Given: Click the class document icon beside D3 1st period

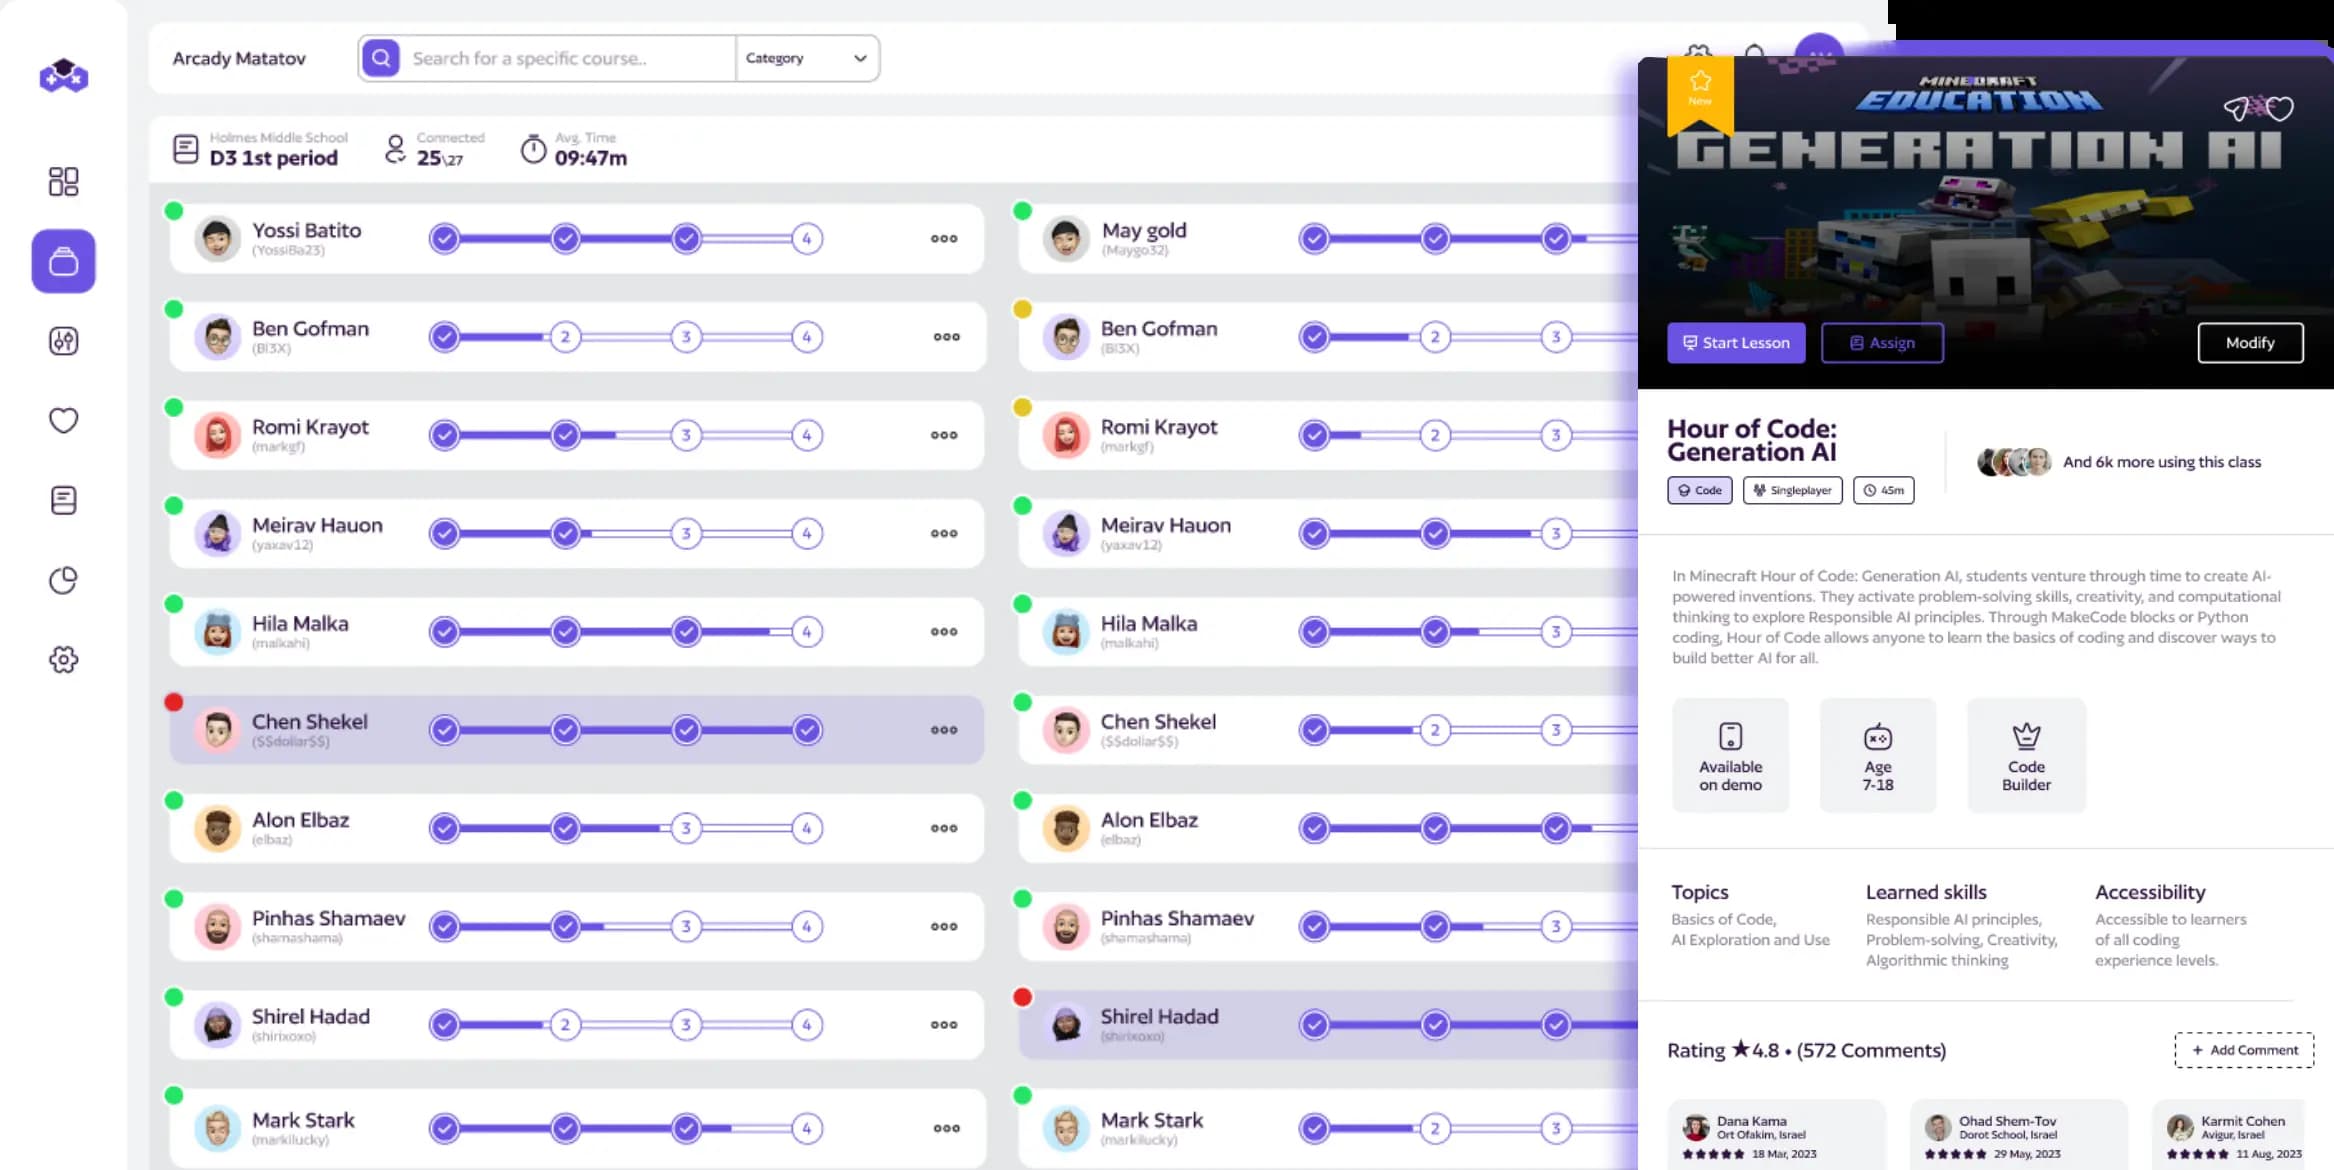Looking at the screenshot, I should (x=185, y=149).
